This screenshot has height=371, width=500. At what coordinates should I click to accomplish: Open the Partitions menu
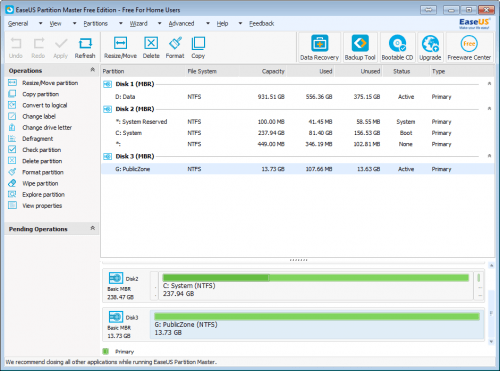[x=95, y=24]
